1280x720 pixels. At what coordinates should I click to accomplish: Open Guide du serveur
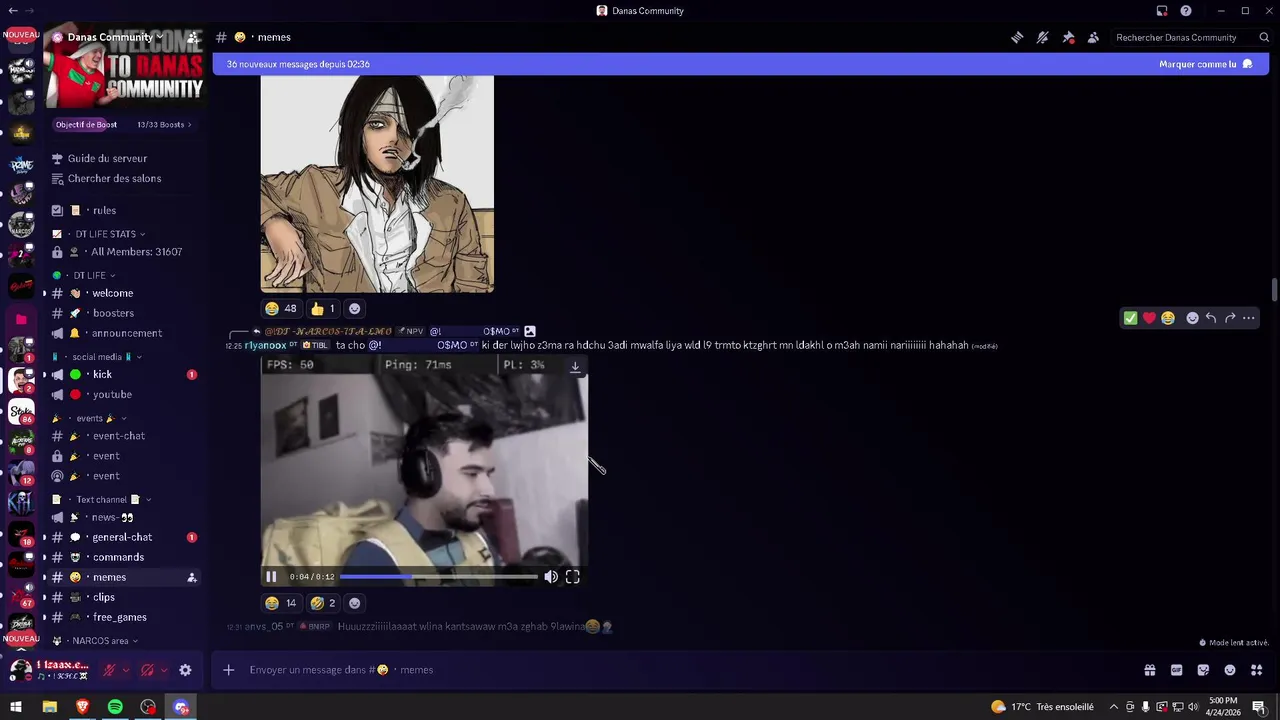pyautogui.click(x=107, y=158)
